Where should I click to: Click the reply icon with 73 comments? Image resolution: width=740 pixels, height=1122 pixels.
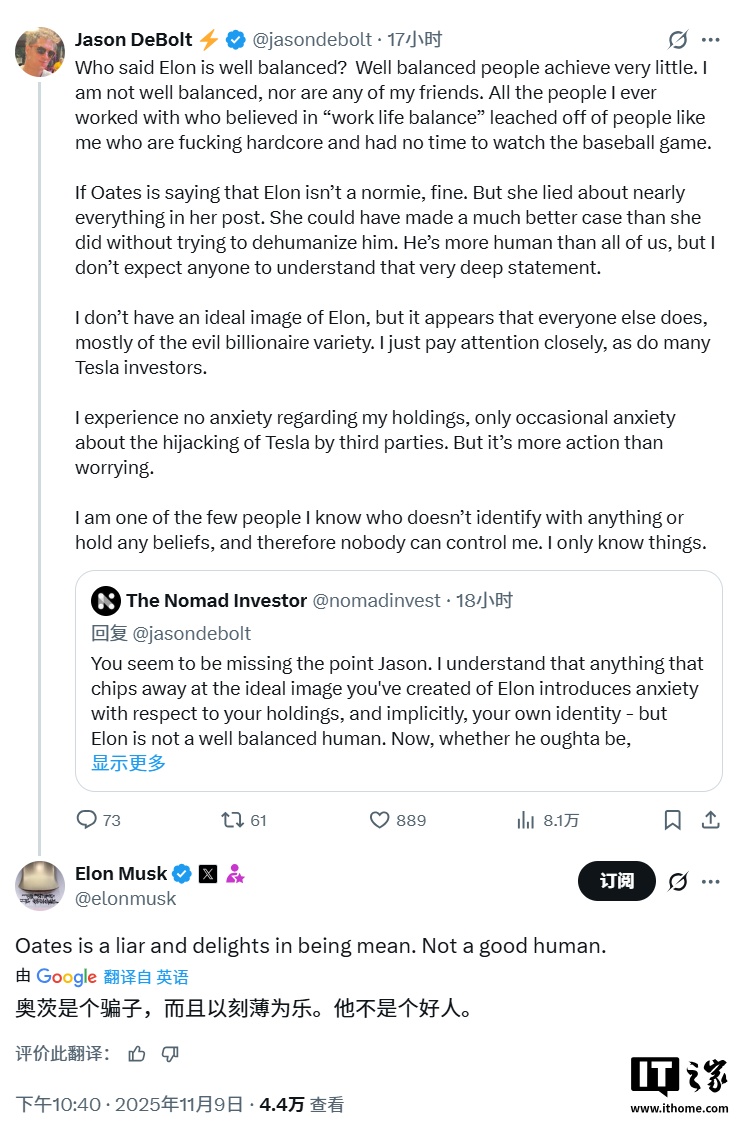[88, 820]
